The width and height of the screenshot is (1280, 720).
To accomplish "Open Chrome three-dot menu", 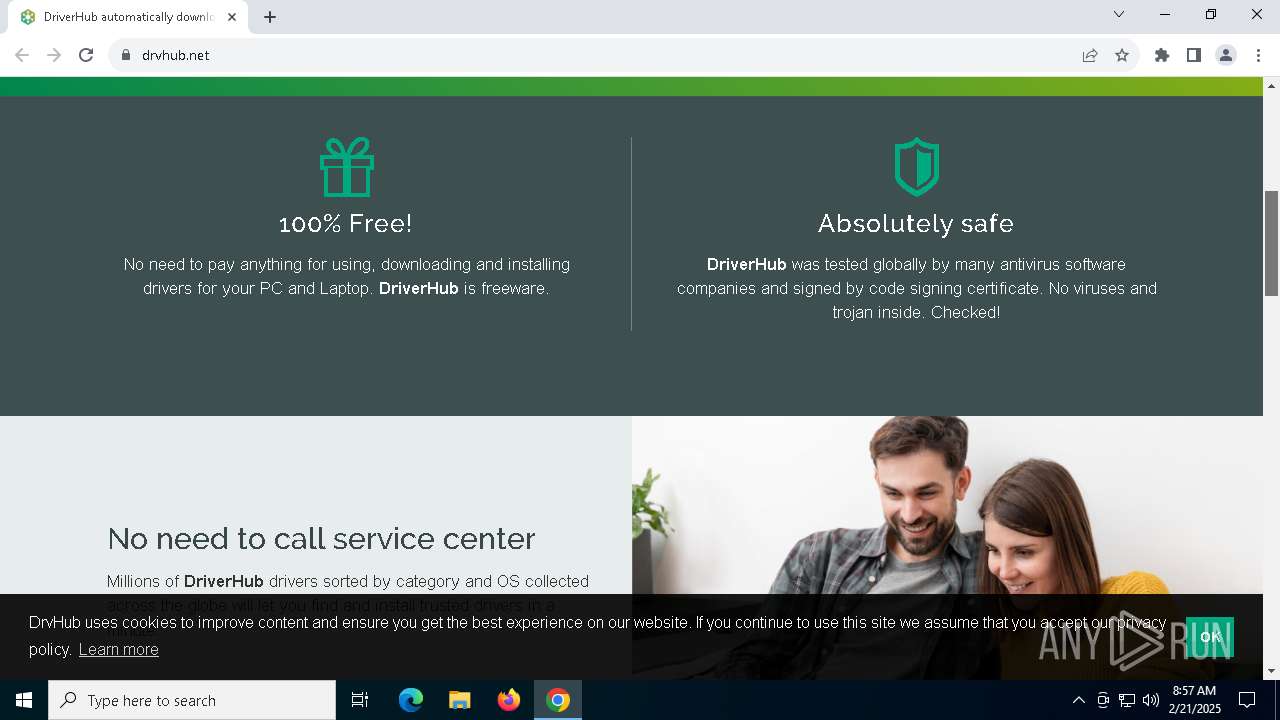I will (x=1258, y=55).
